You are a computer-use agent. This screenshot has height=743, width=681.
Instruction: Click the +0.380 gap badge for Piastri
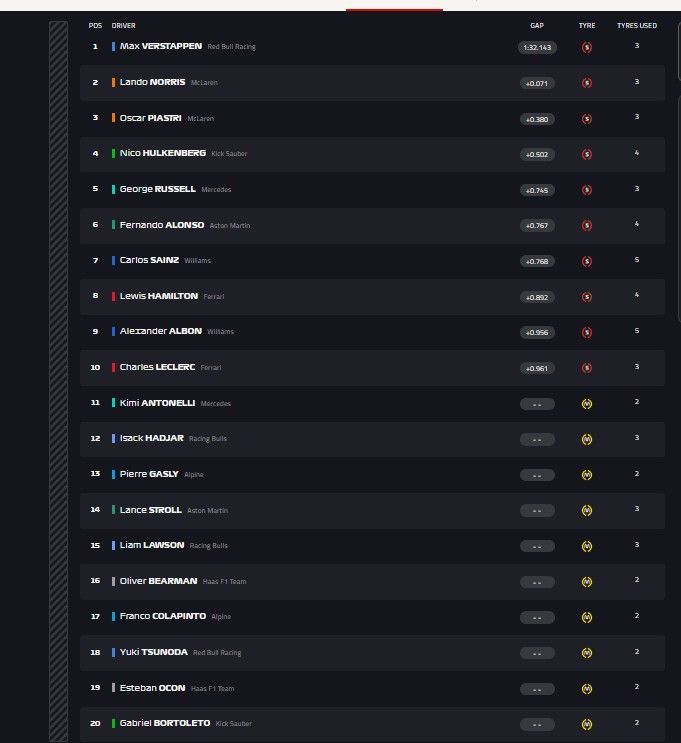pos(537,119)
